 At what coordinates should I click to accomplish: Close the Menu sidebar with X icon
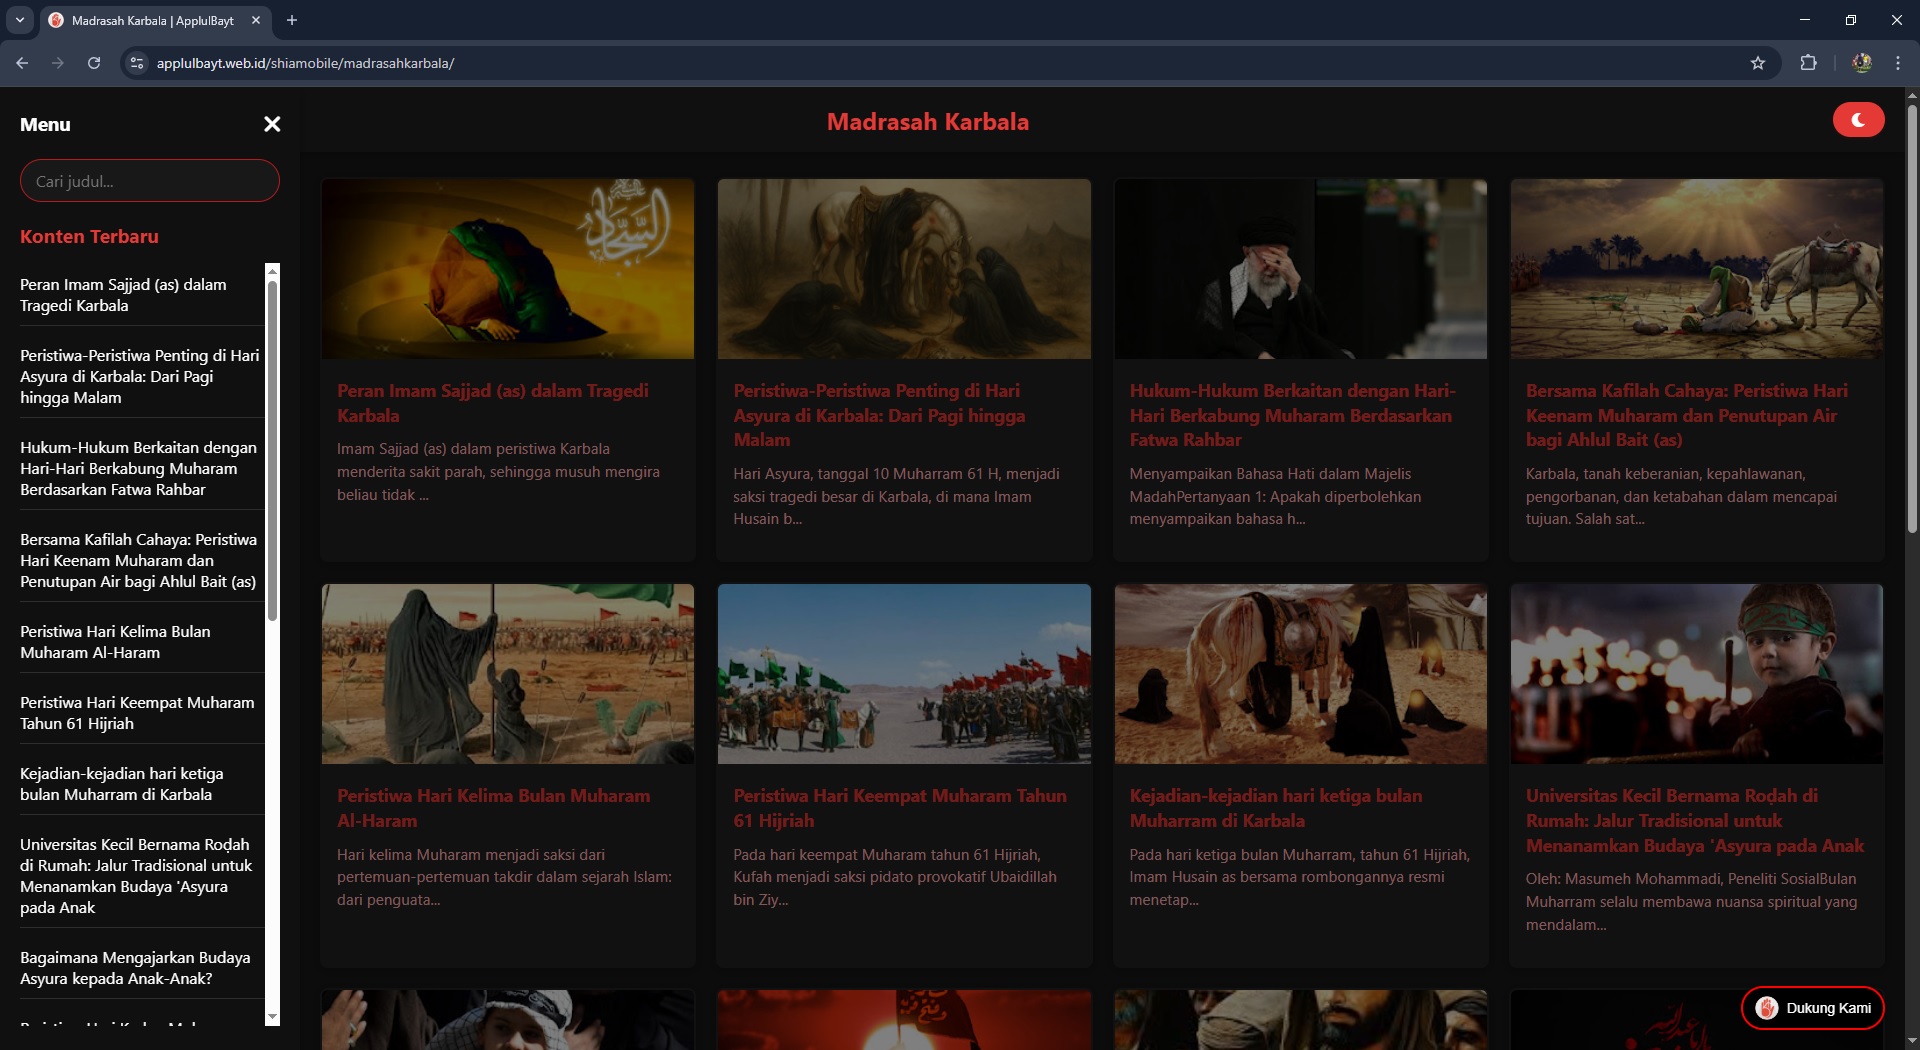(272, 124)
